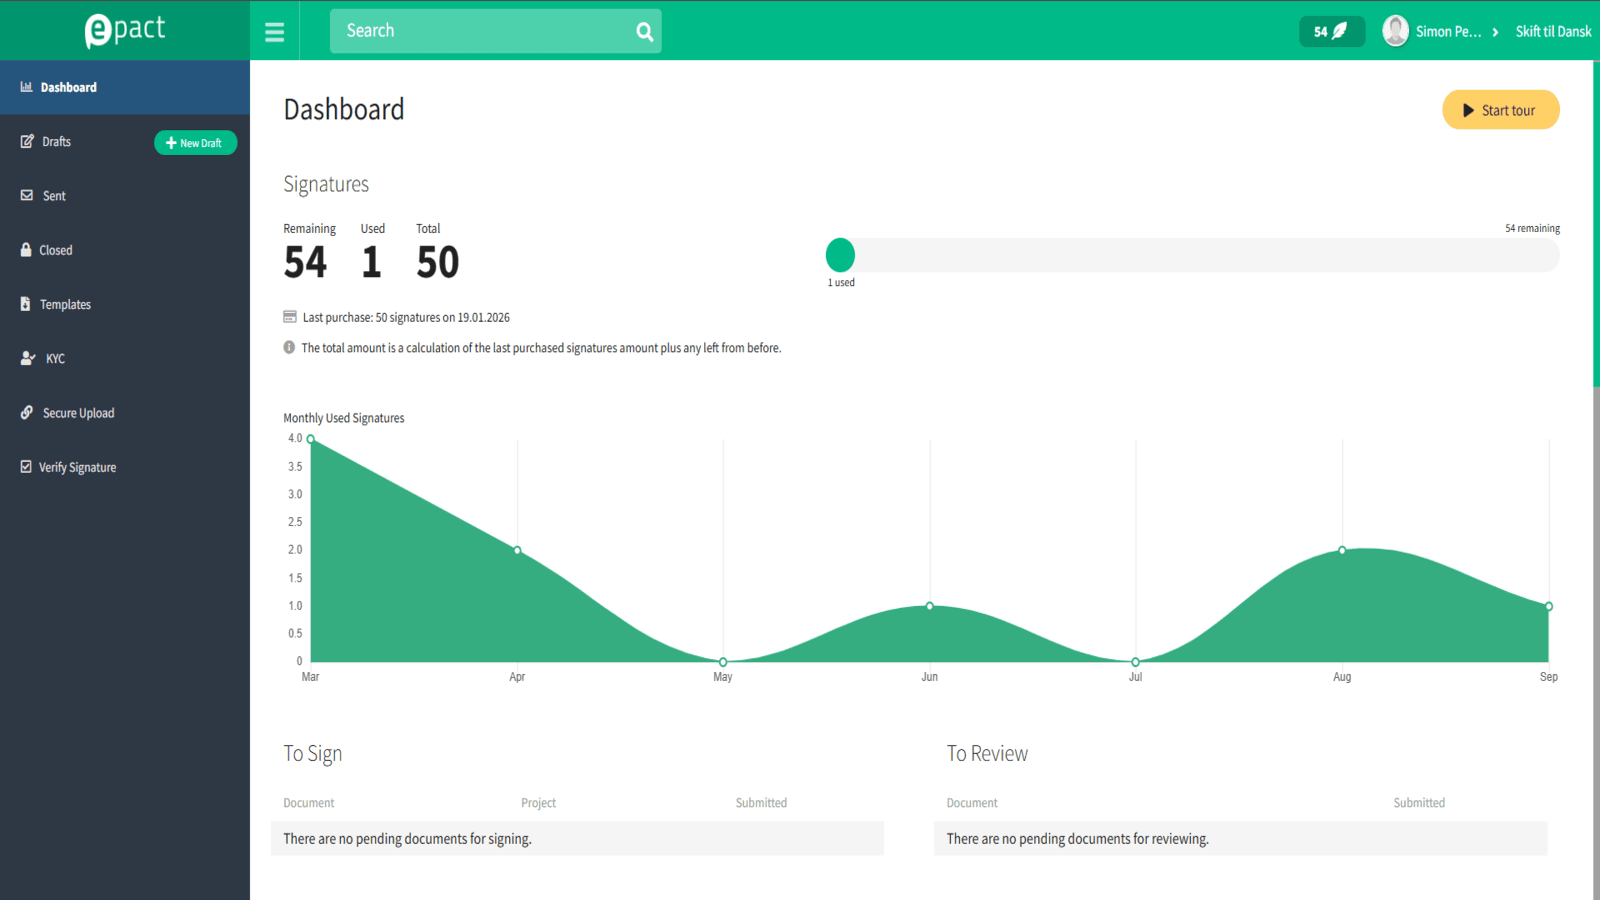This screenshot has height=900, width=1600.
Task: Click the Submitted column header in To Review
Action: pos(1419,803)
